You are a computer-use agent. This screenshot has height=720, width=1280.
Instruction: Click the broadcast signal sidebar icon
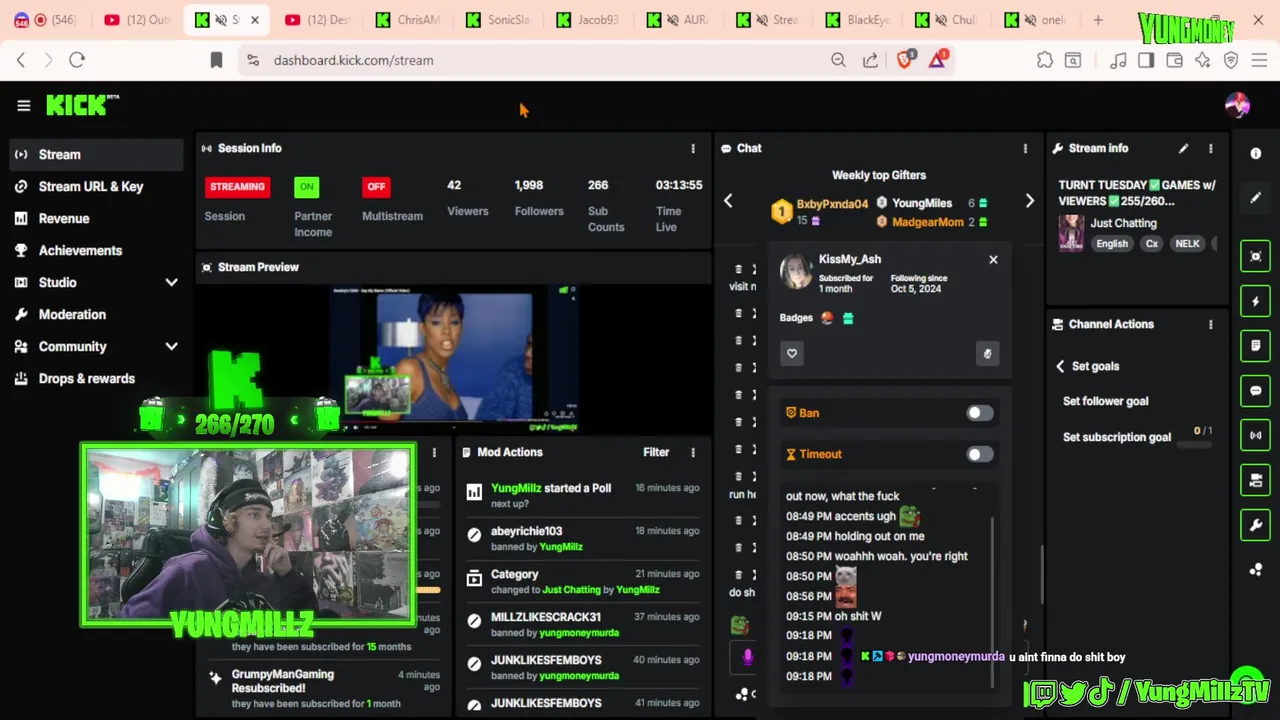1256,436
